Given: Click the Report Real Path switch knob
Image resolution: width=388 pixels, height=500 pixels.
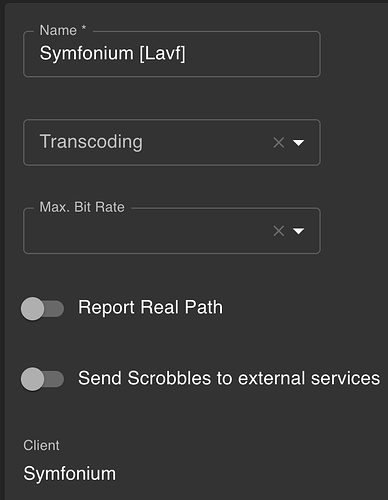Looking at the screenshot, I should (x=32, y=309).
